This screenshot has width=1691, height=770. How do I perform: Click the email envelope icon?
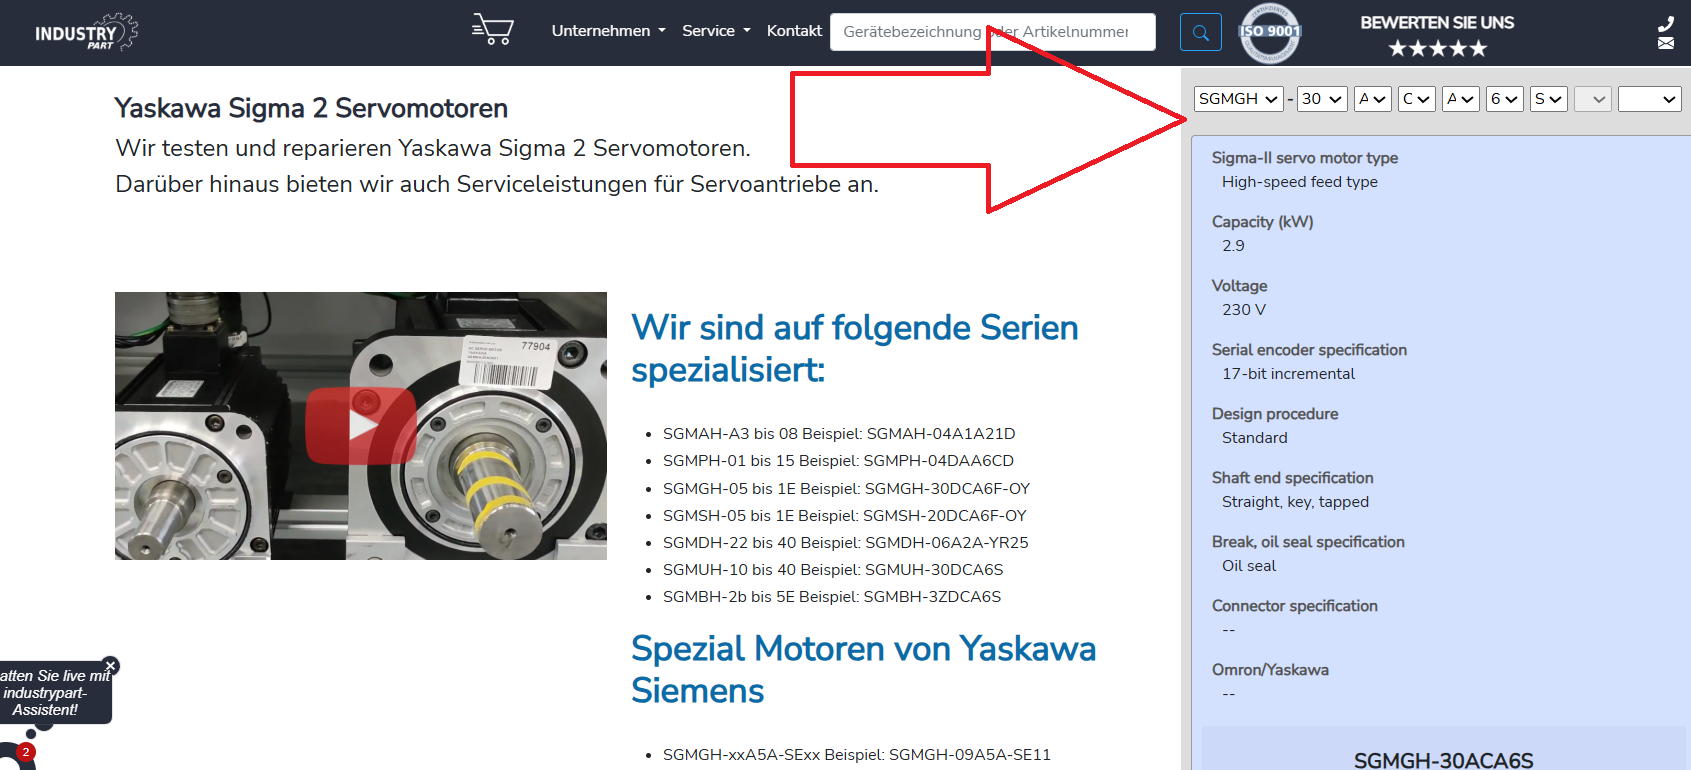tap(1666, 43)
